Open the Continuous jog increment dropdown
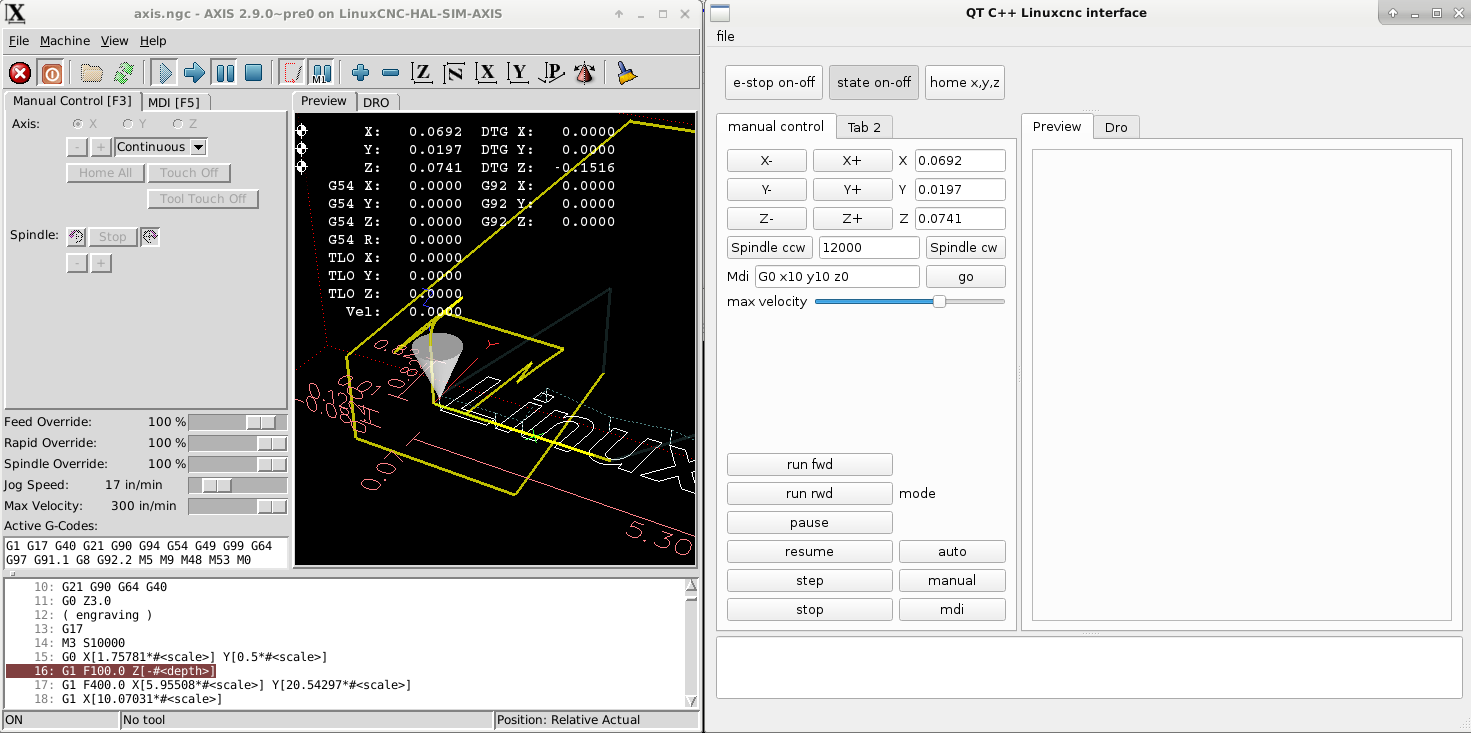The height and width of the screenshot is (733, 1471). (198, 147)
